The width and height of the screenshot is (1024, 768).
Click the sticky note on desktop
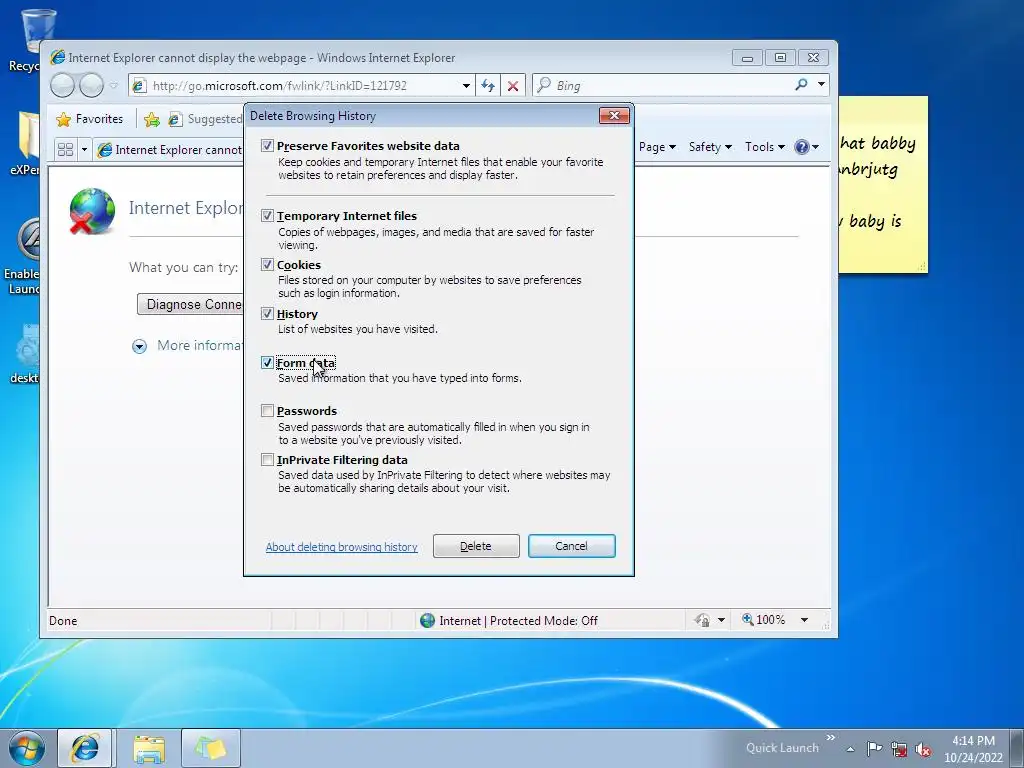(x=883, y=185)
